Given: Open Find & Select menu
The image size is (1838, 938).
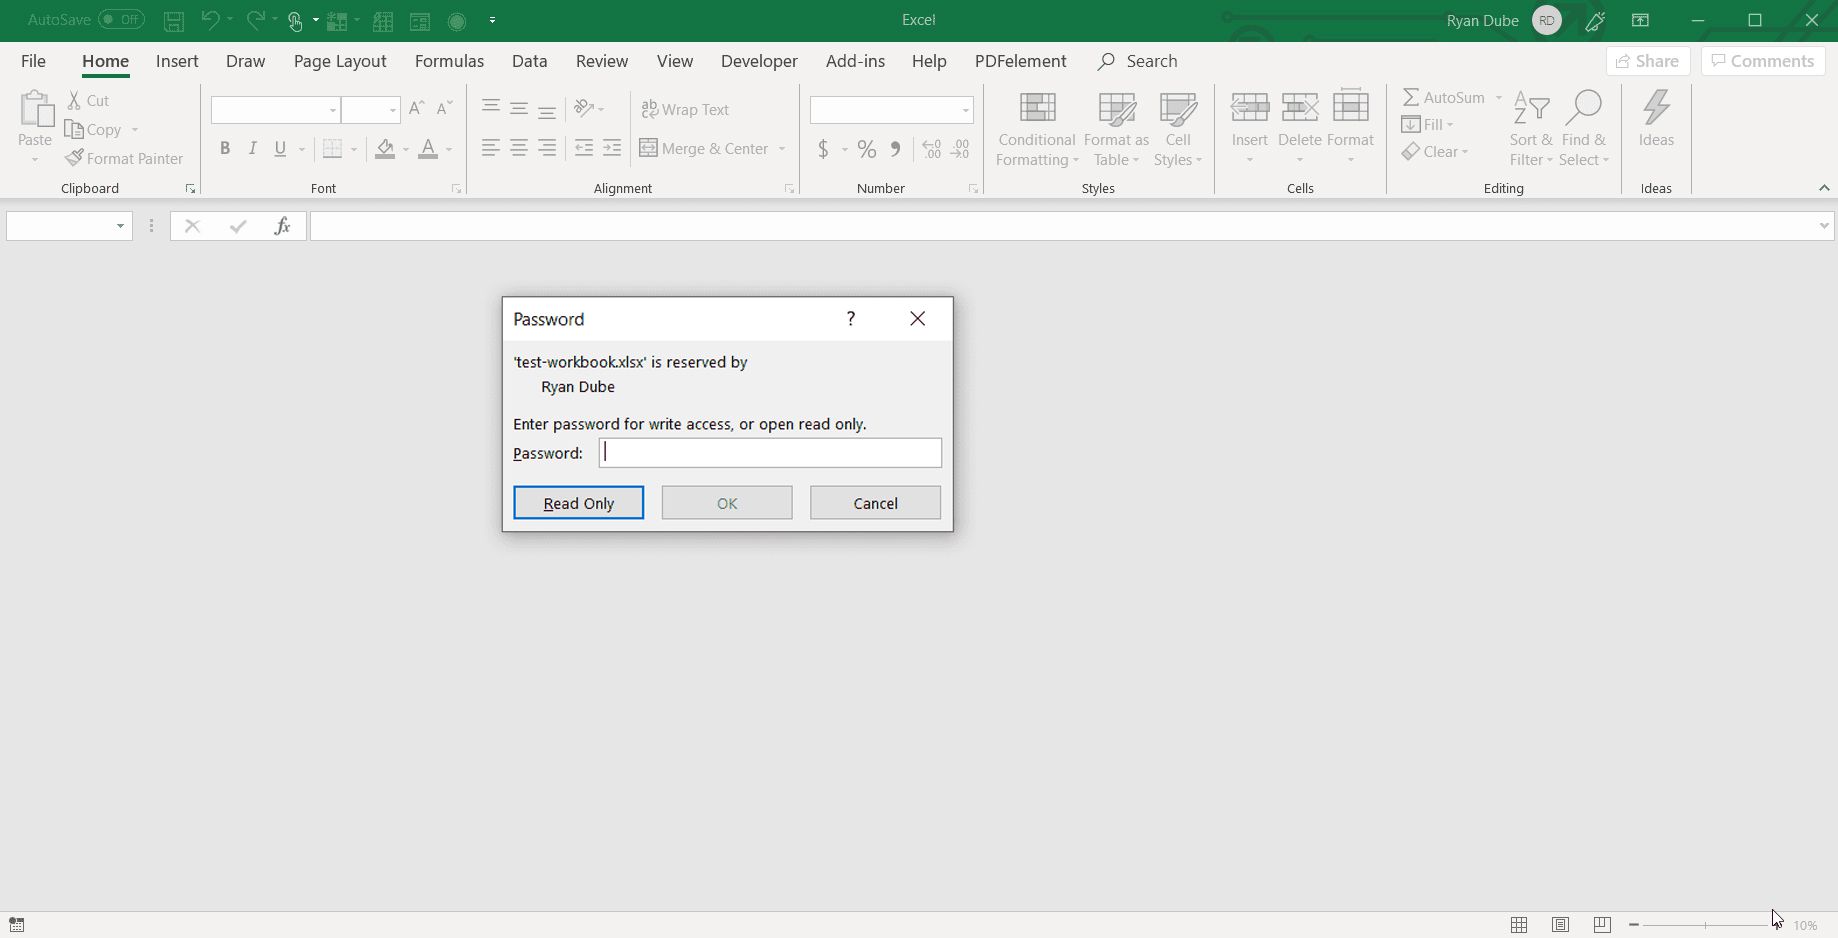Looking at the screenshot, I should click(x=1584, y=129).
